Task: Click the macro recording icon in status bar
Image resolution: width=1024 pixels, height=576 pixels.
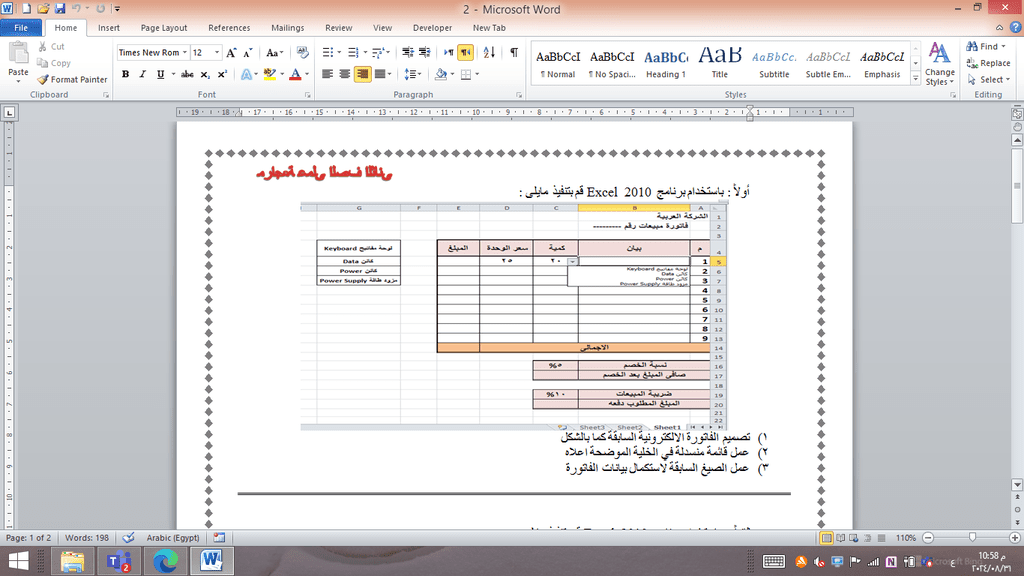Action: point(219,537)
